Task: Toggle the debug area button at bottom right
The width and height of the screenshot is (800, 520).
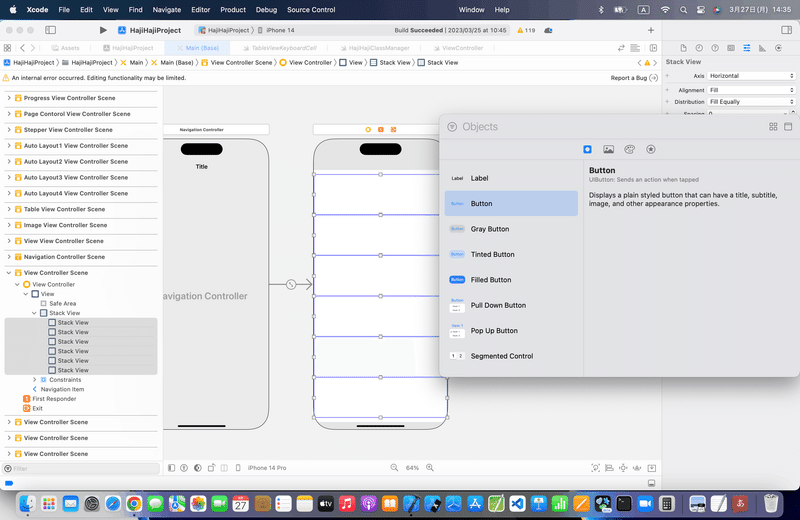Action: coord(652,483)
